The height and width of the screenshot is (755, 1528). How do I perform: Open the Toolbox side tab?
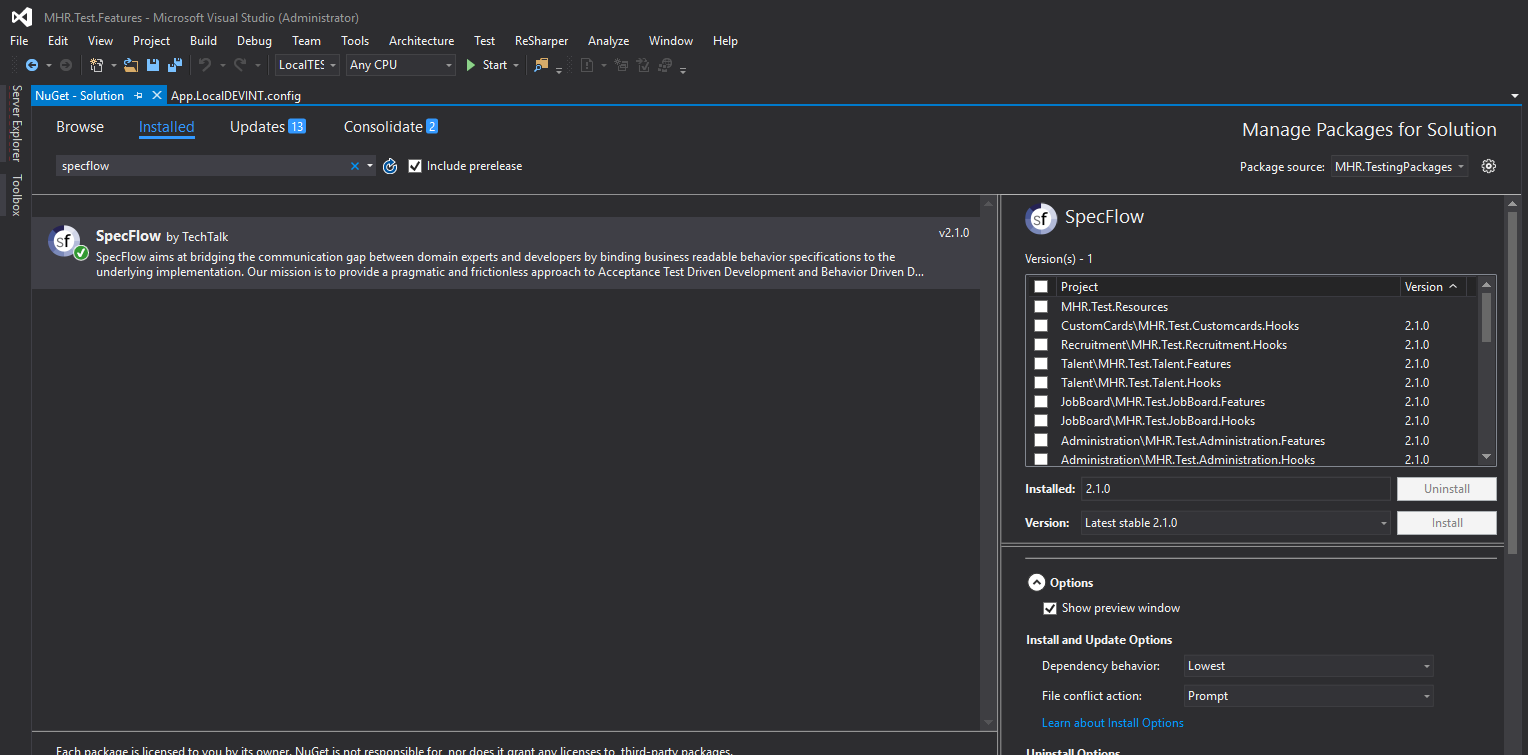16,195
